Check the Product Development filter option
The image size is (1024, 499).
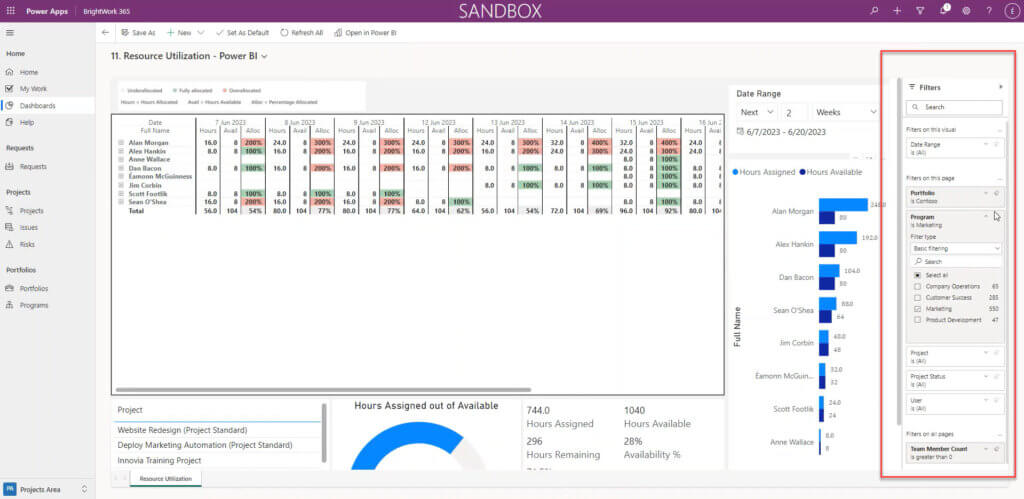click(x=918, y=320)
